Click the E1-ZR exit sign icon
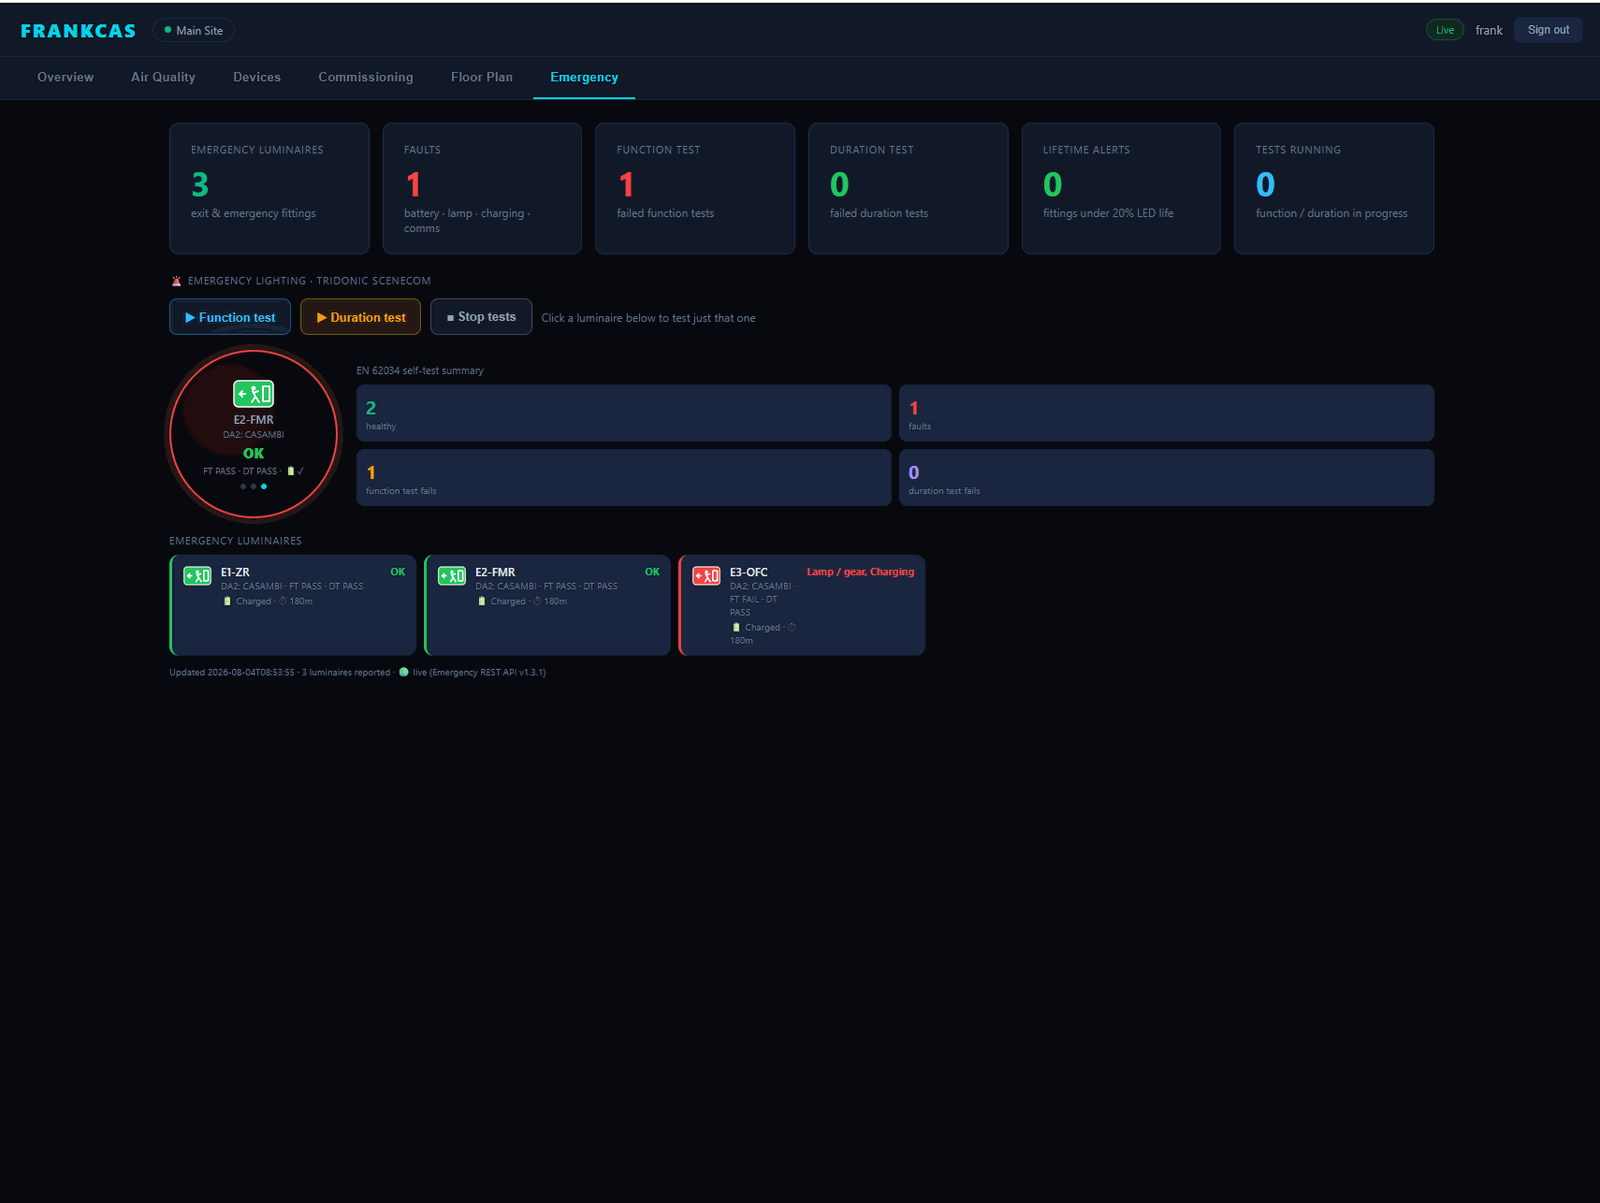 click(197, 576)
